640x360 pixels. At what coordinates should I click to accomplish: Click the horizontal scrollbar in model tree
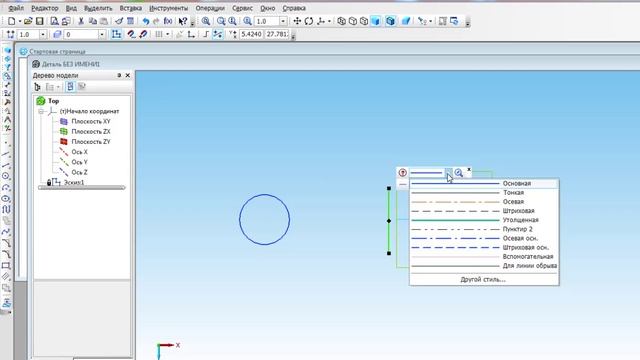click(82, 188)
